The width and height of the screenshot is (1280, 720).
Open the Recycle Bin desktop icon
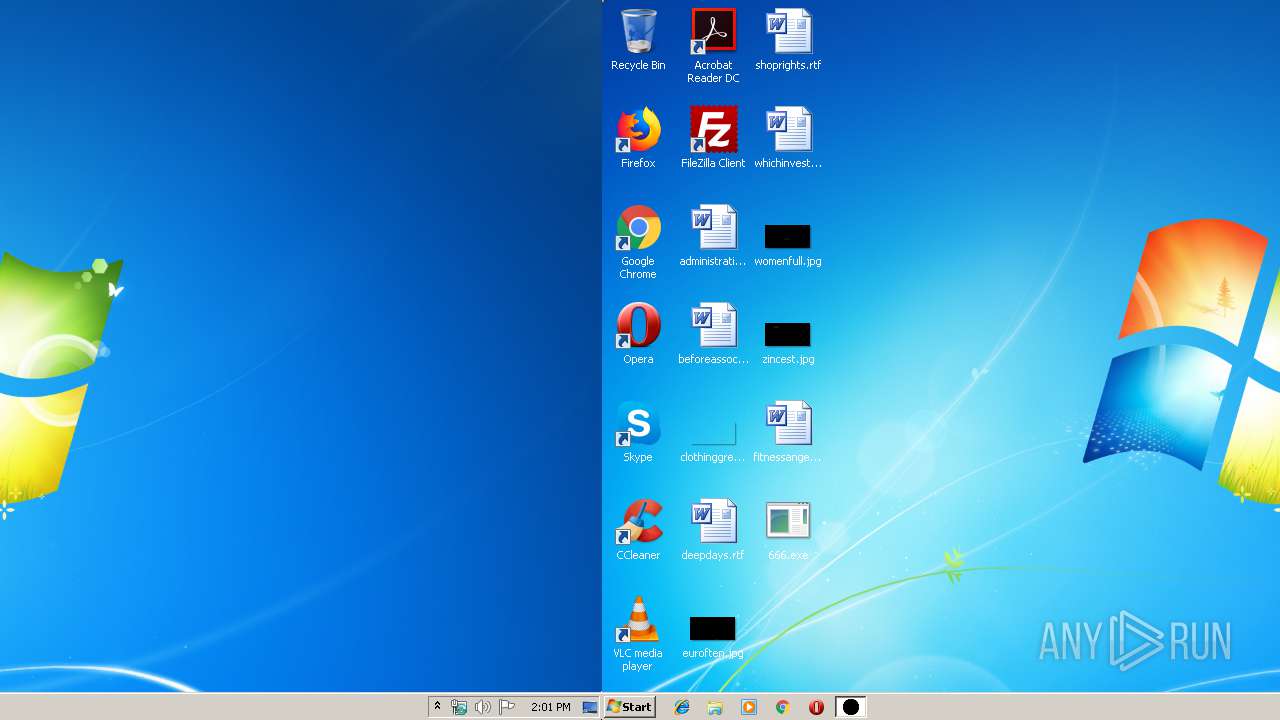(638, 40)
